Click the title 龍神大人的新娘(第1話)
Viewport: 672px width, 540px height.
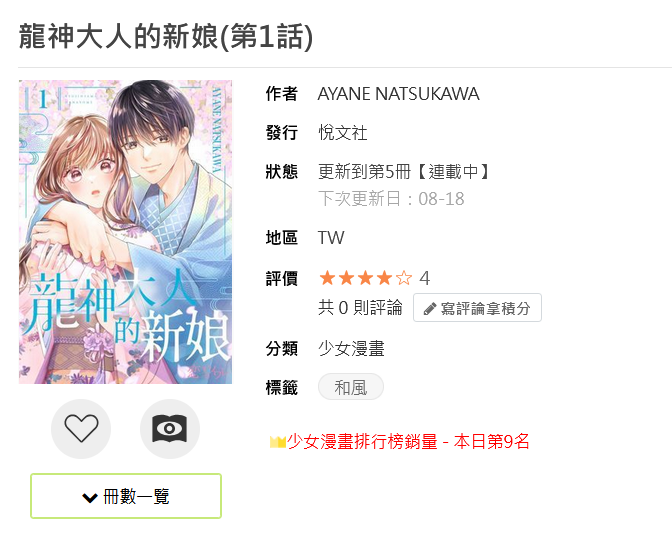(166, 36)
